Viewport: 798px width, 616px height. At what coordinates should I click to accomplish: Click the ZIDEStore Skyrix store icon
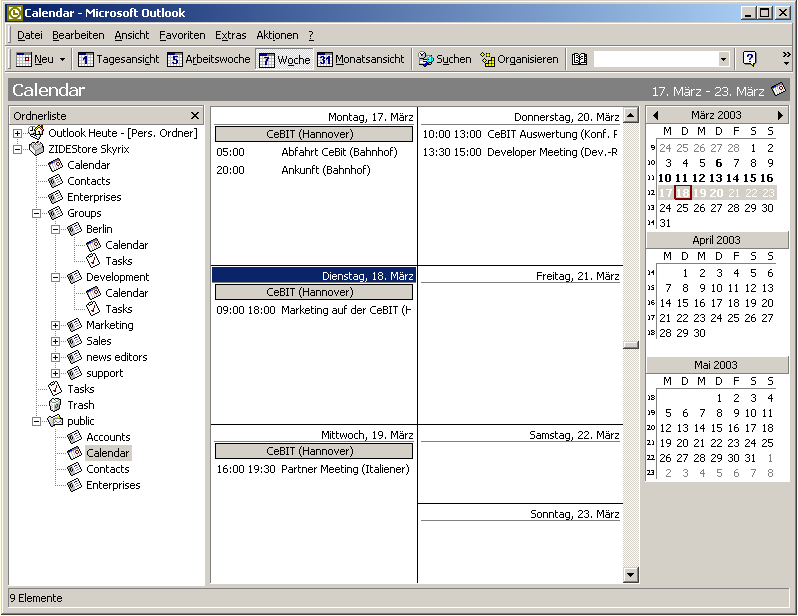coord(37,149)
